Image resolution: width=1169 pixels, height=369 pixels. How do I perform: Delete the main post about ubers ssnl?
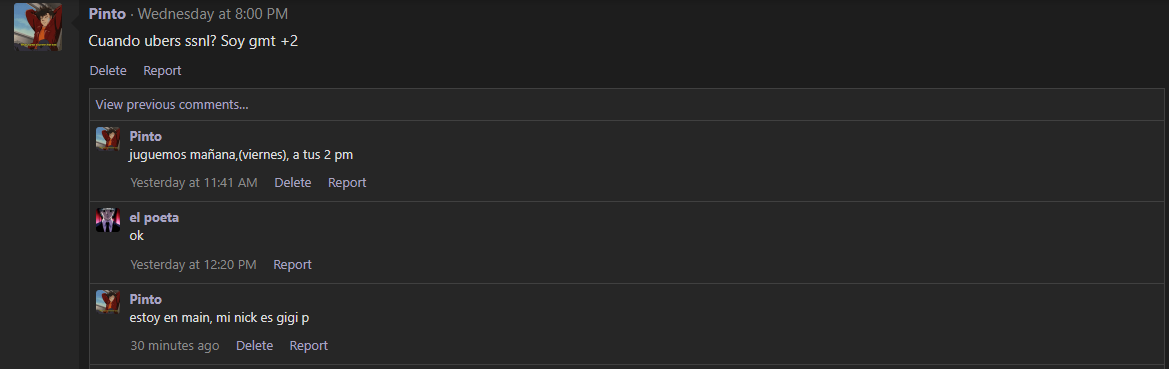[x=108, y=71]
